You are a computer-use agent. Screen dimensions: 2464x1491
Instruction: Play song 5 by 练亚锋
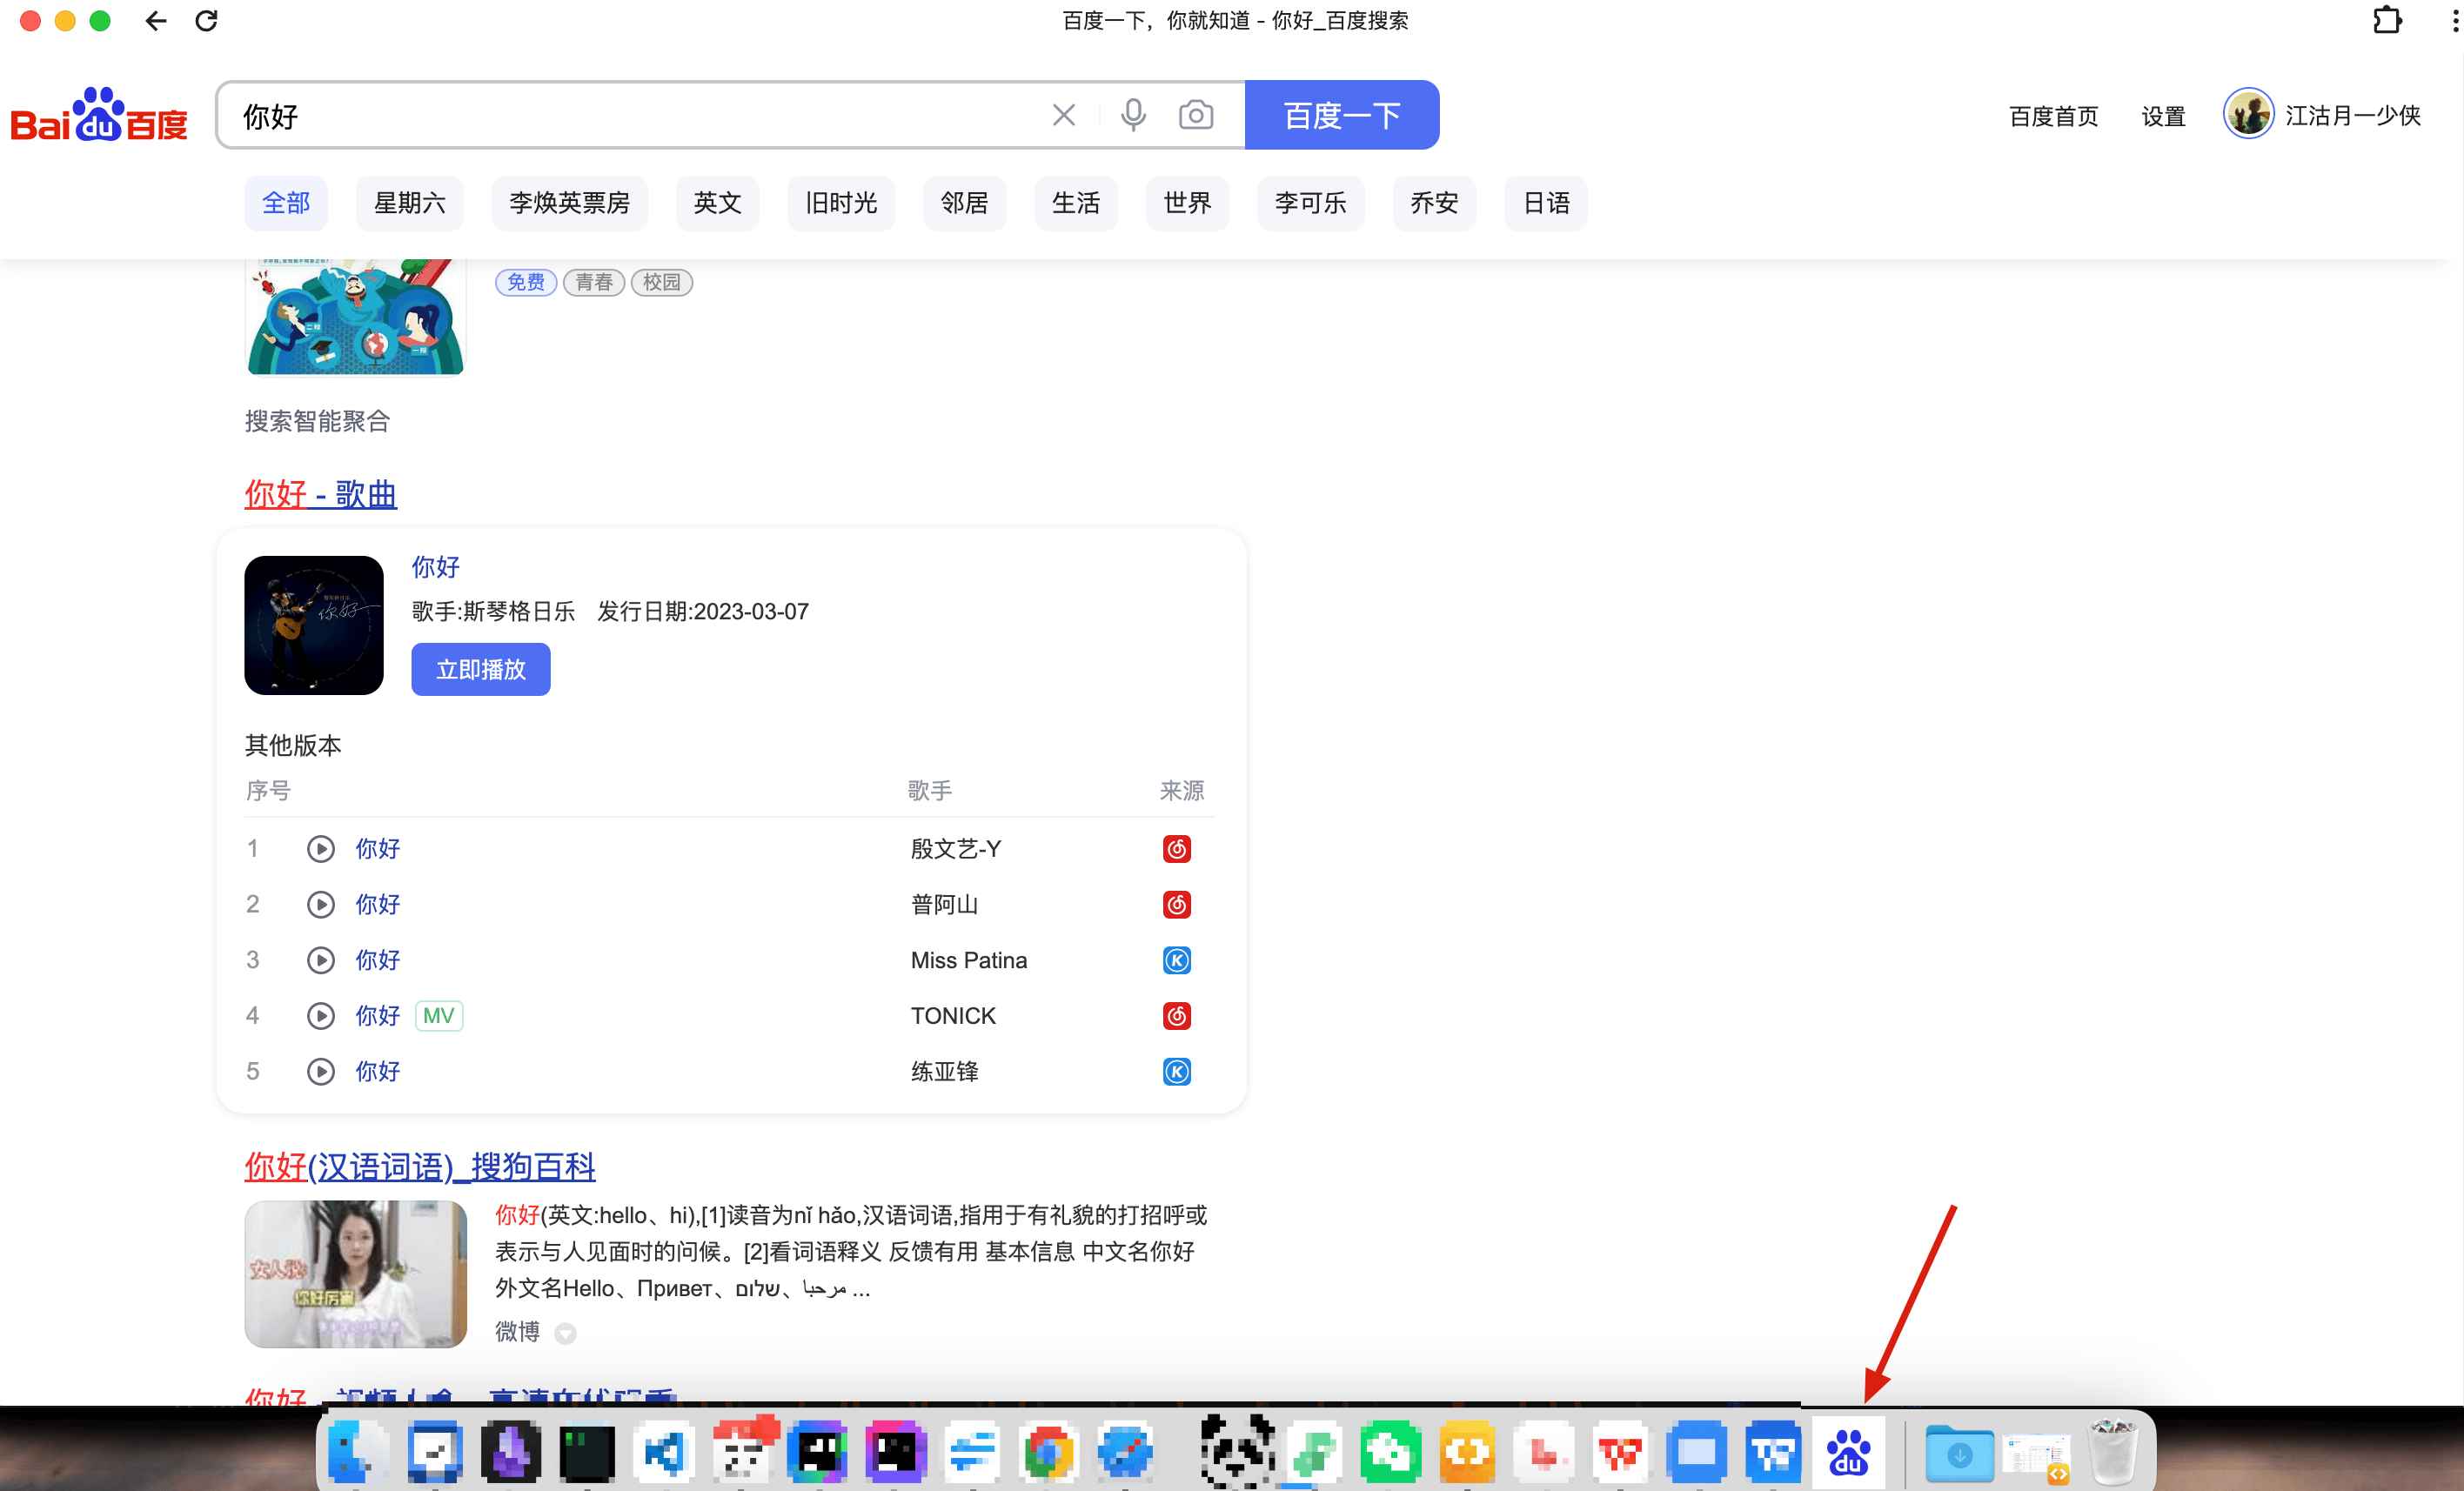[320, 1072]
